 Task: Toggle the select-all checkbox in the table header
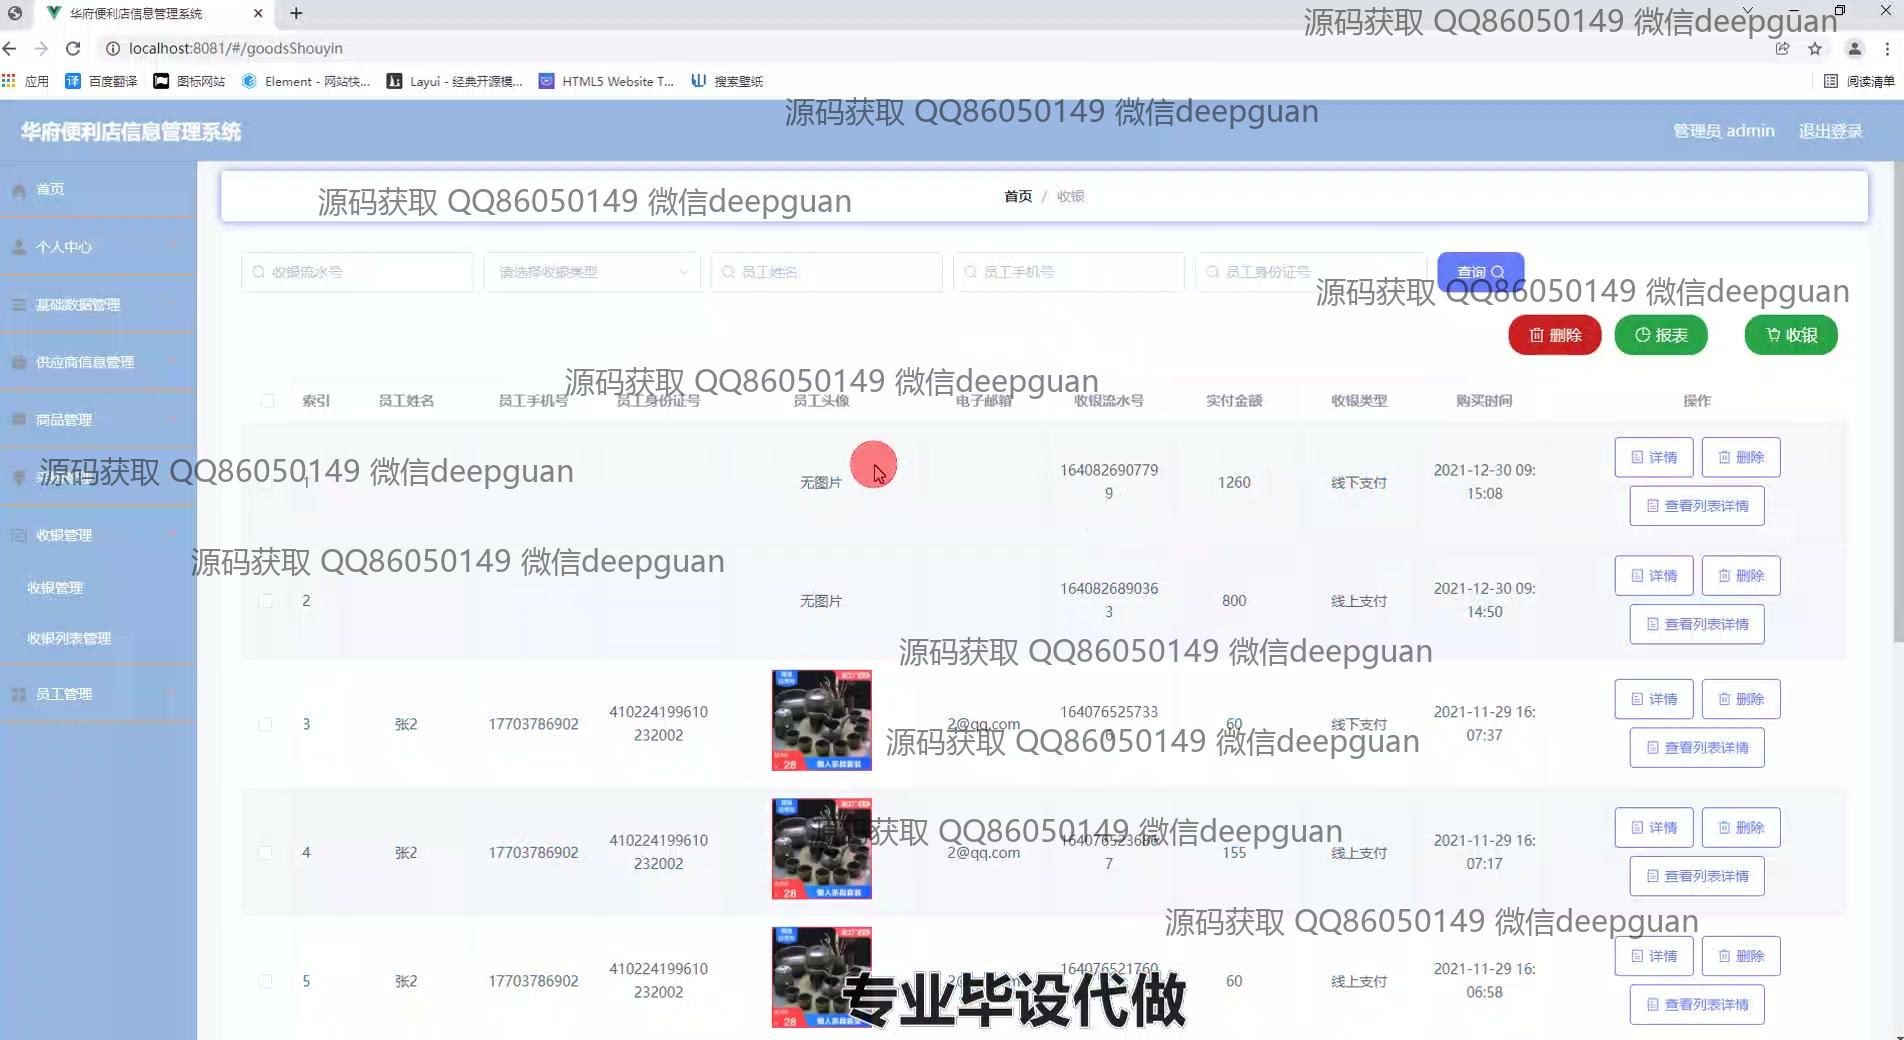pyautogui.click(x=267, y=401)
